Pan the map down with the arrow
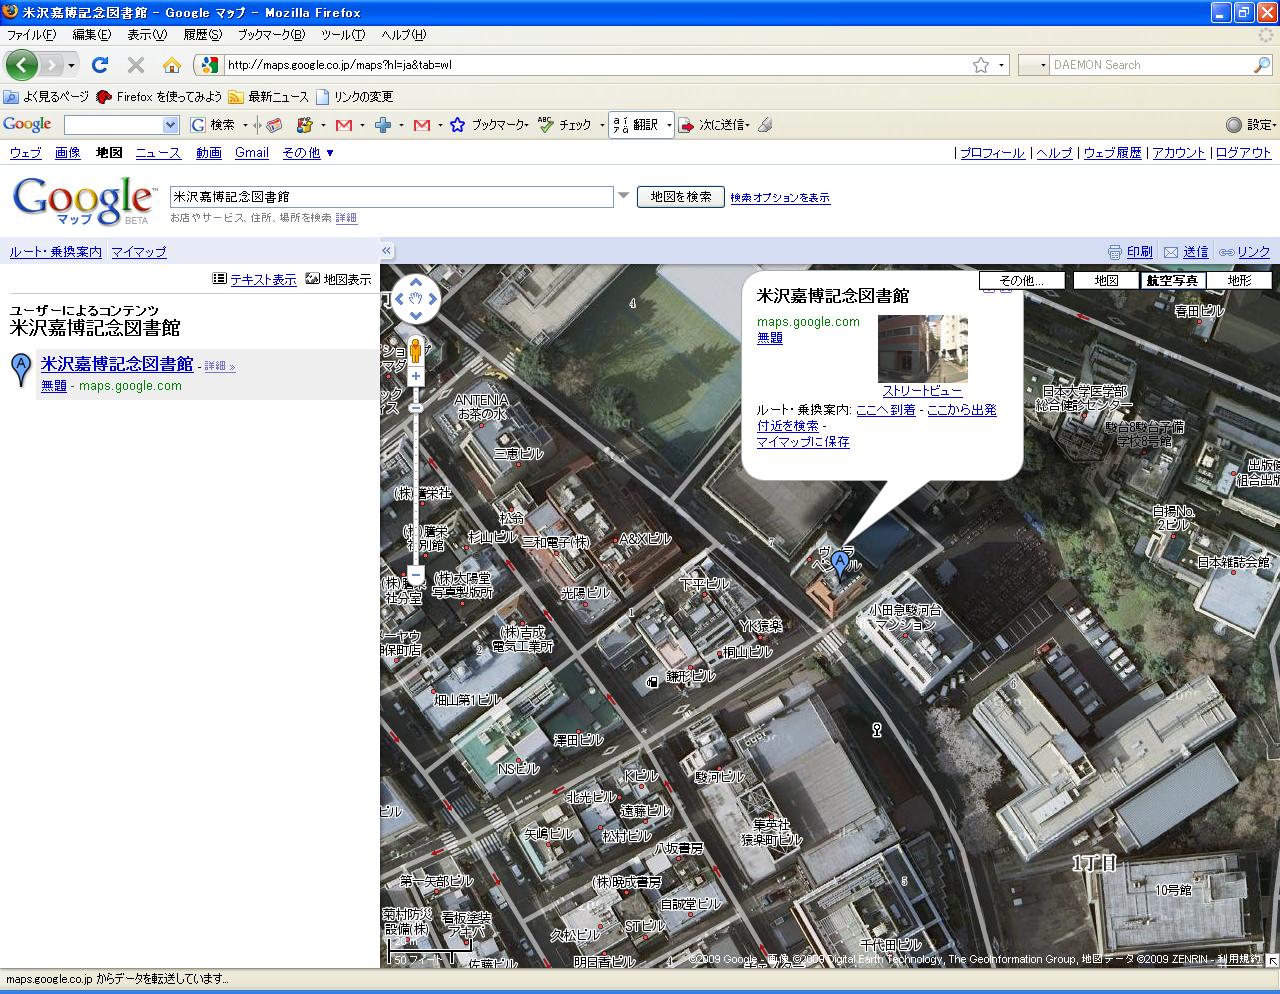This screenshot has height=994, width=1280. (x=416, y=314)
